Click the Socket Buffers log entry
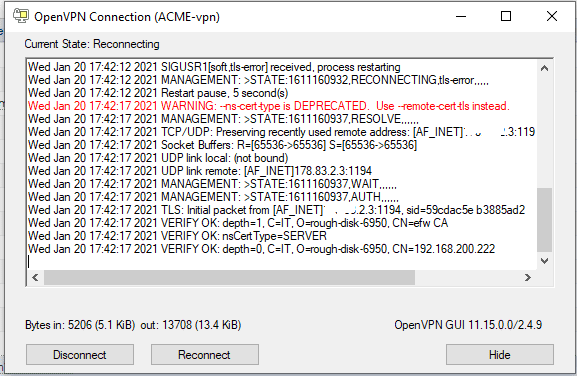577x376 pixels. (x=222, y=145)
